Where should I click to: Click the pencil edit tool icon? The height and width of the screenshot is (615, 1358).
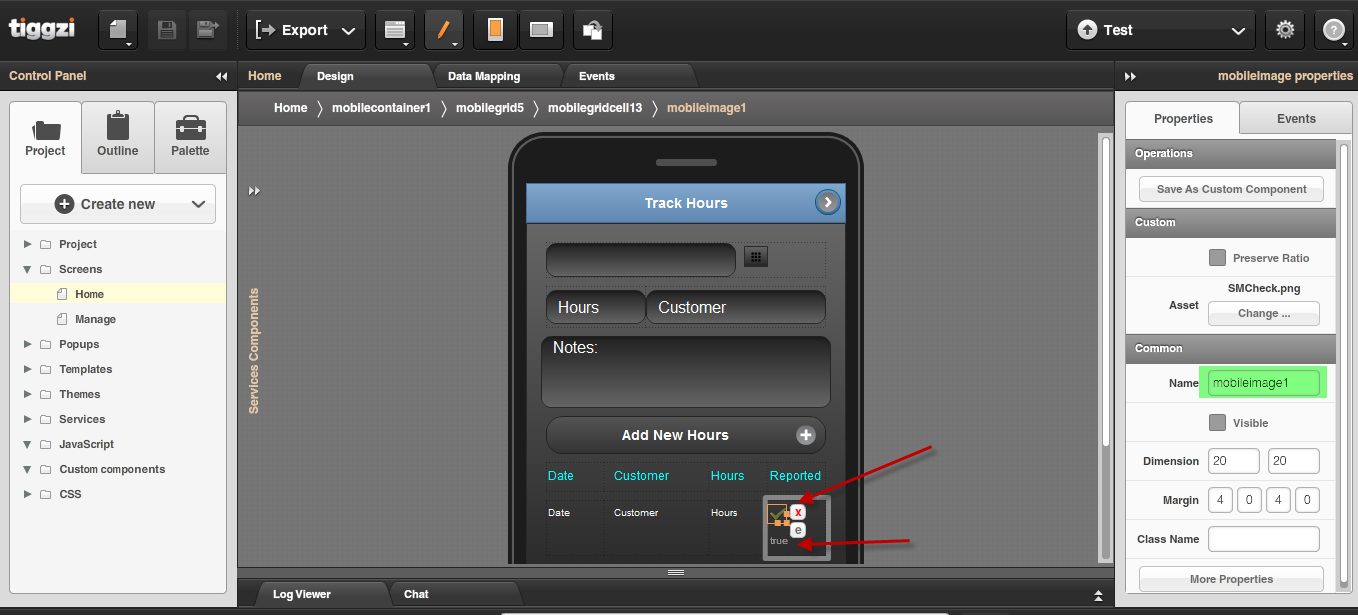click(x=442, y=30)
